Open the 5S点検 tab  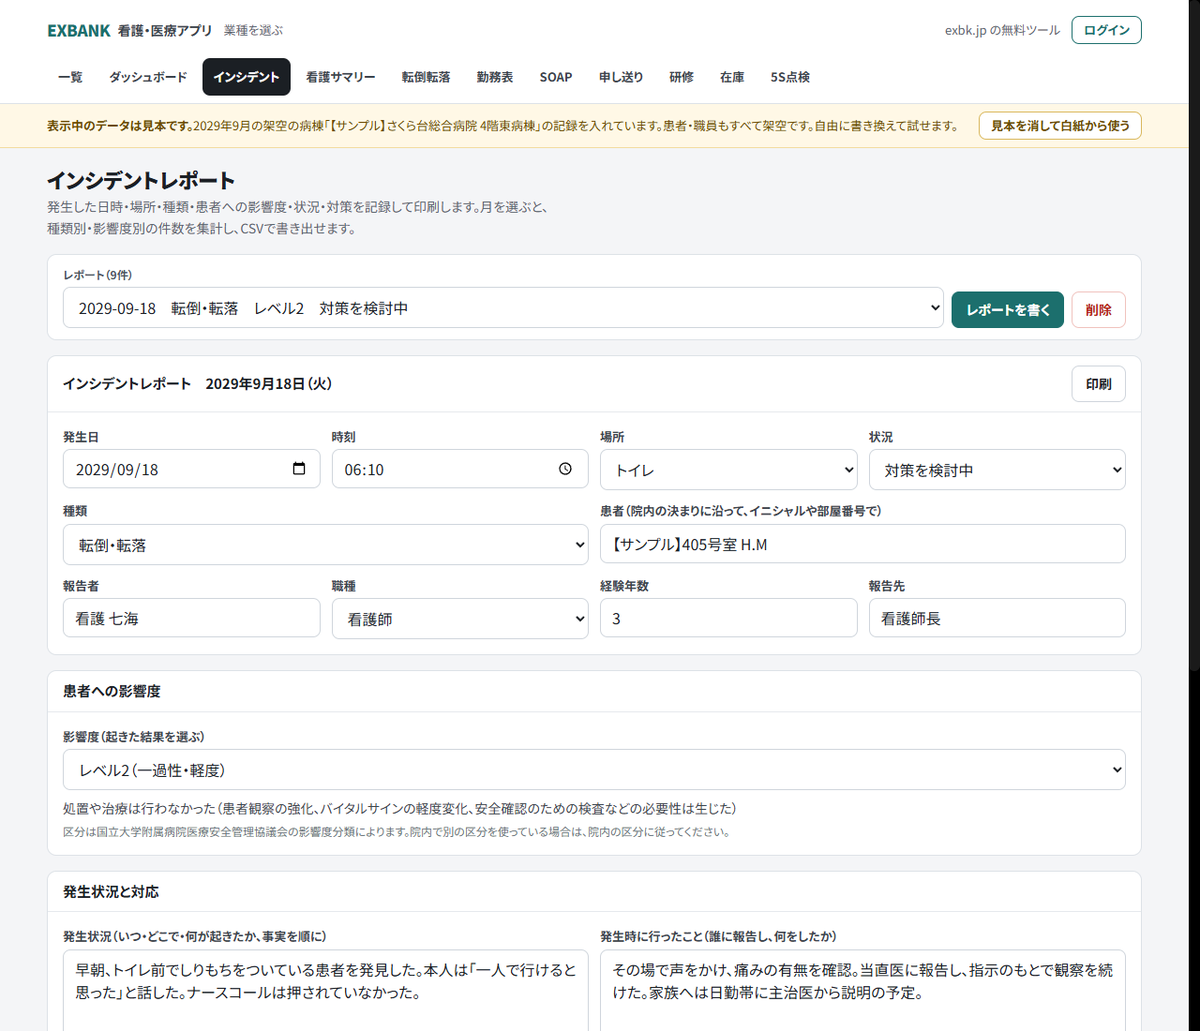[x=790, y=77]
